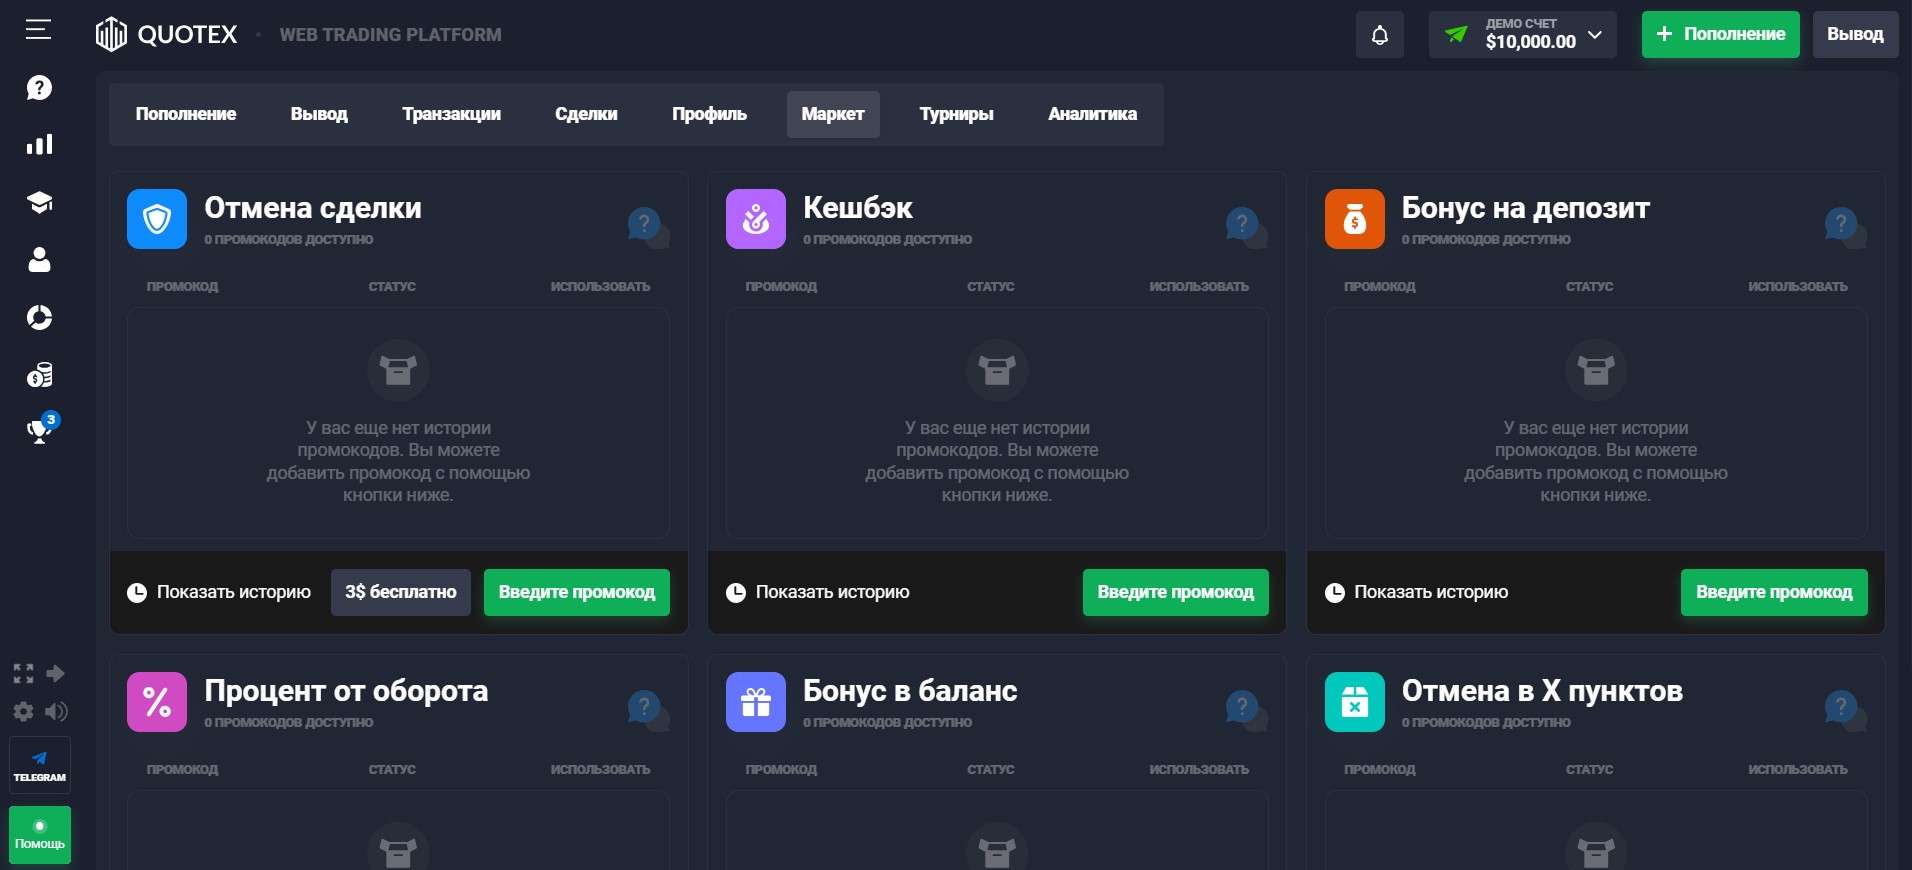Open the market coins sidebar icon
Viewport: 1912px width, 870px height.
[39, 375]
